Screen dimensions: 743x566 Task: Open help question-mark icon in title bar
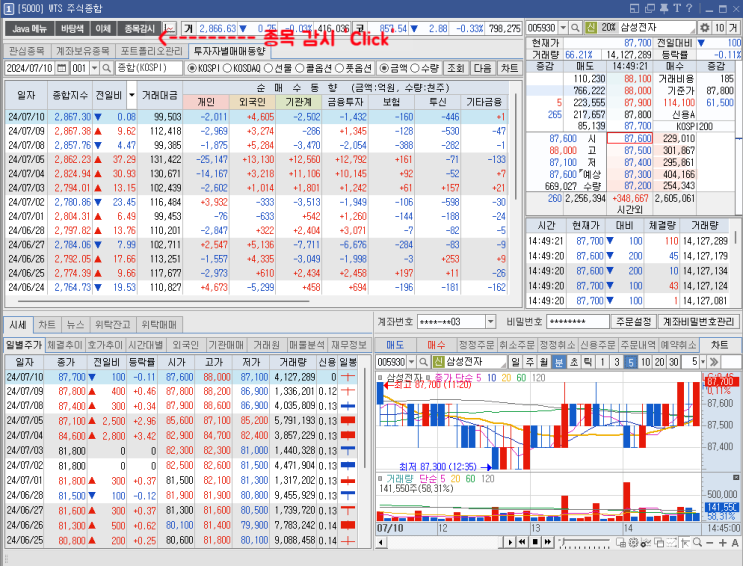689,8
